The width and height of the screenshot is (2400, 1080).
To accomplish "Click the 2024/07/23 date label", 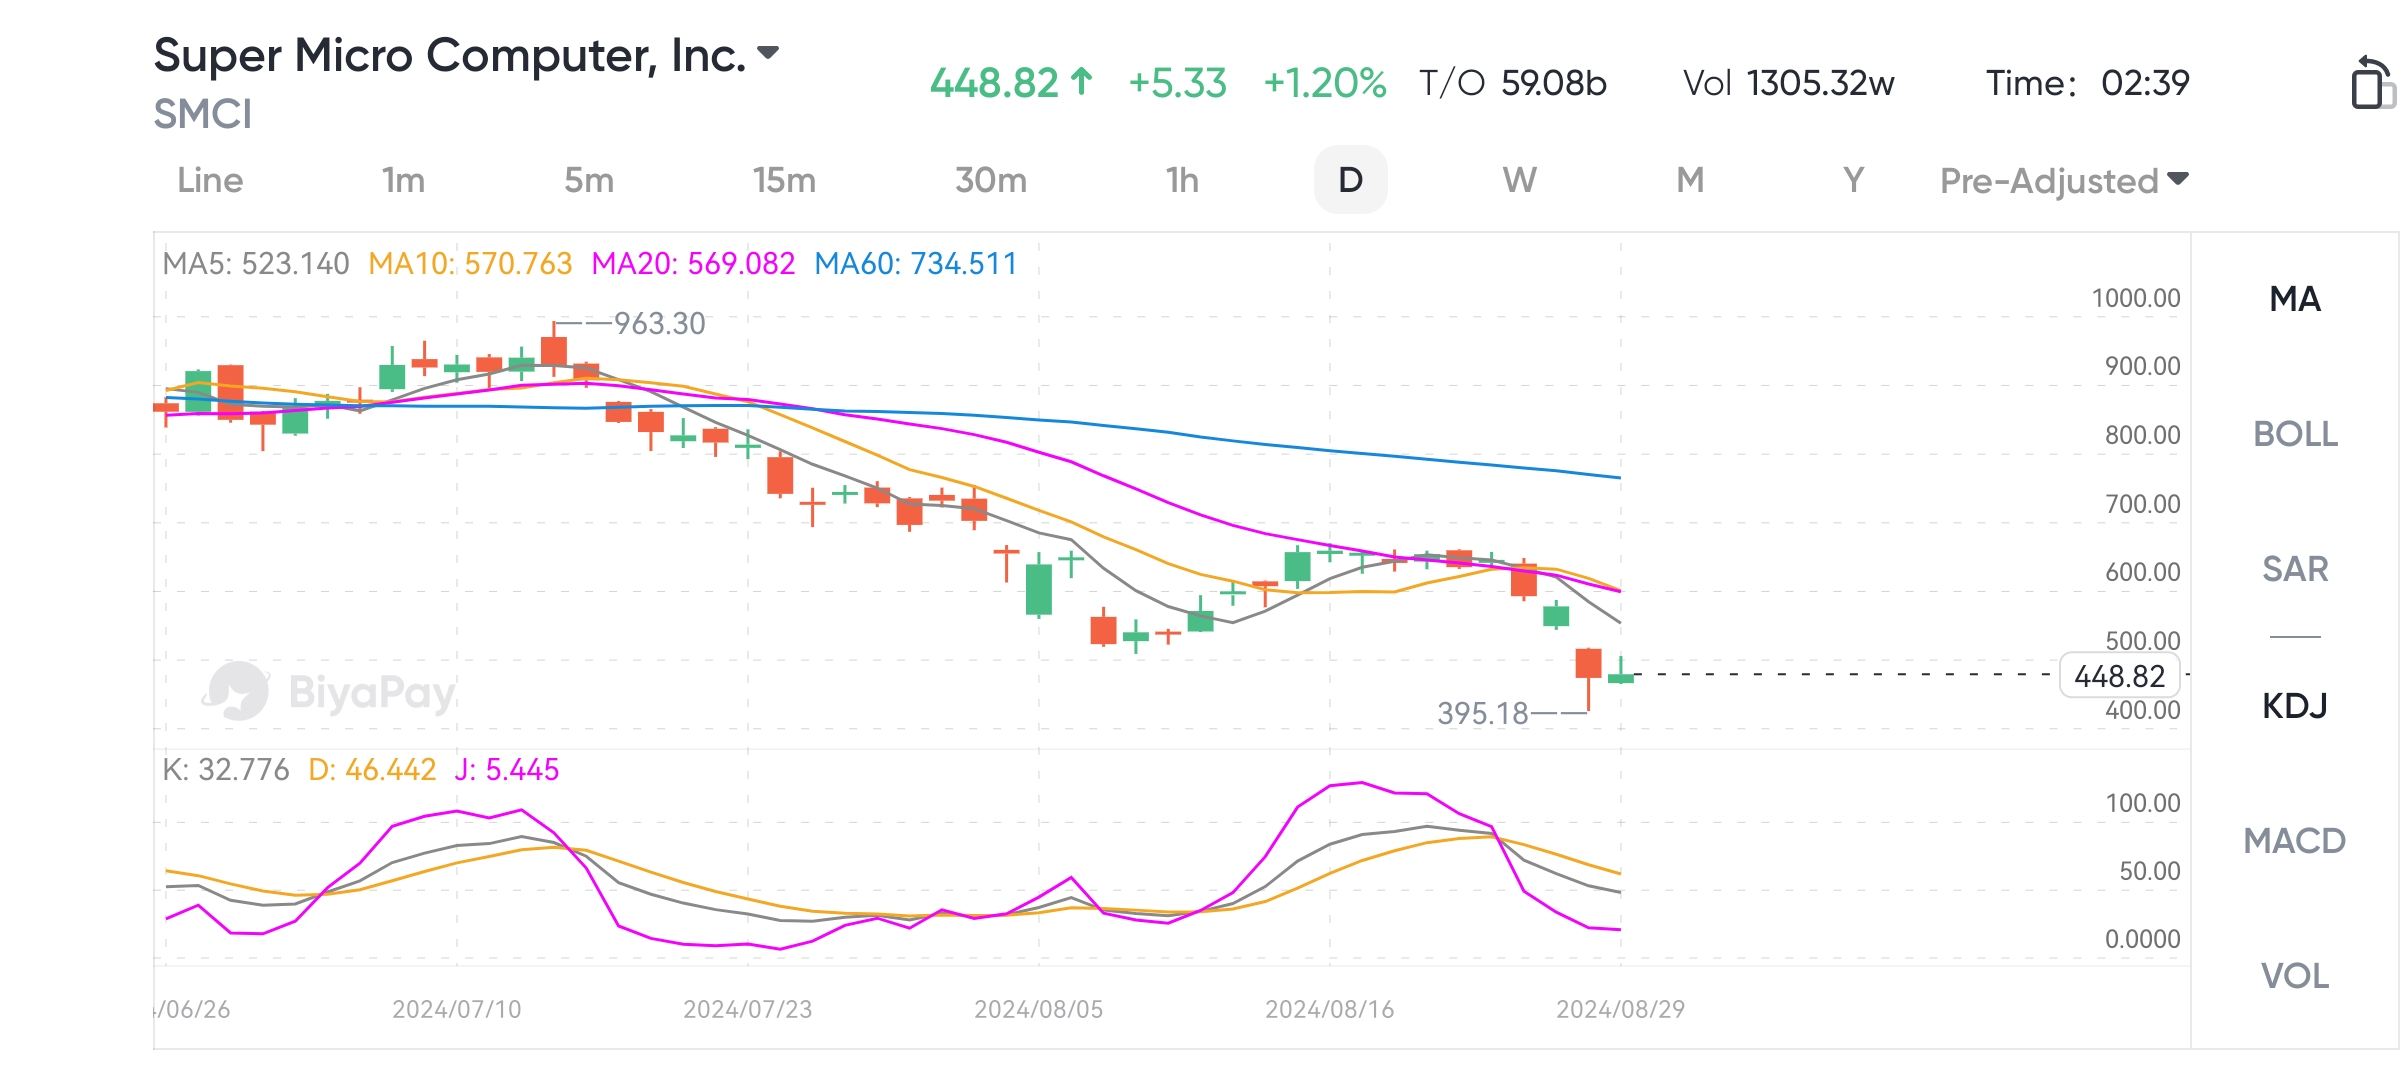I will click(747, 1010).
